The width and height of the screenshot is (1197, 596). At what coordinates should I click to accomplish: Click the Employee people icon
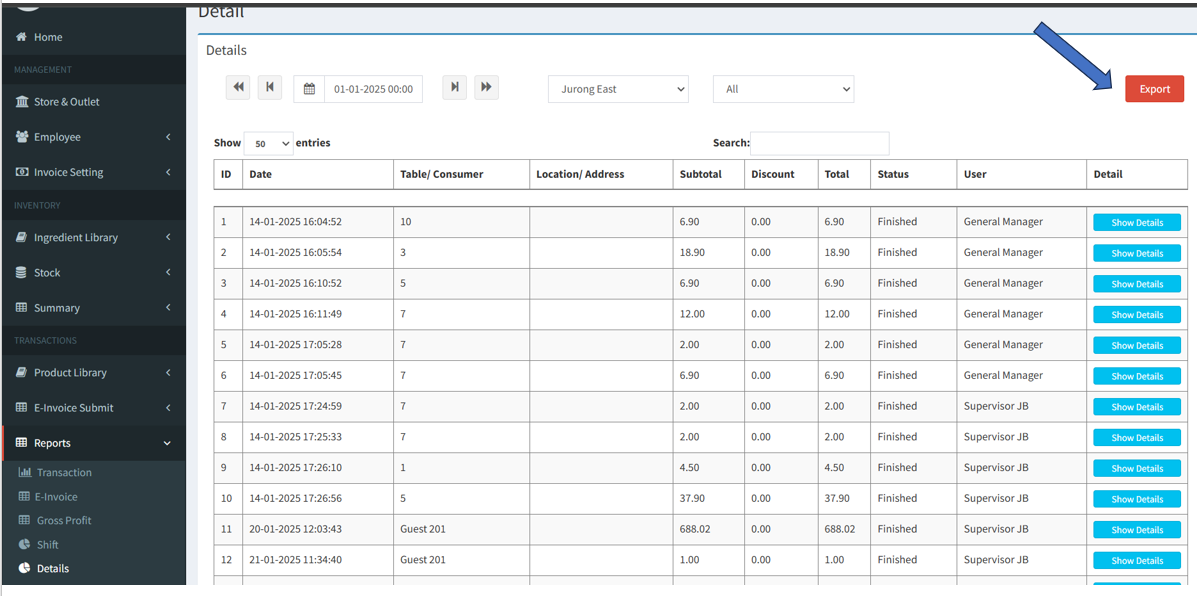pyautogui.click(x=21, y=137)
